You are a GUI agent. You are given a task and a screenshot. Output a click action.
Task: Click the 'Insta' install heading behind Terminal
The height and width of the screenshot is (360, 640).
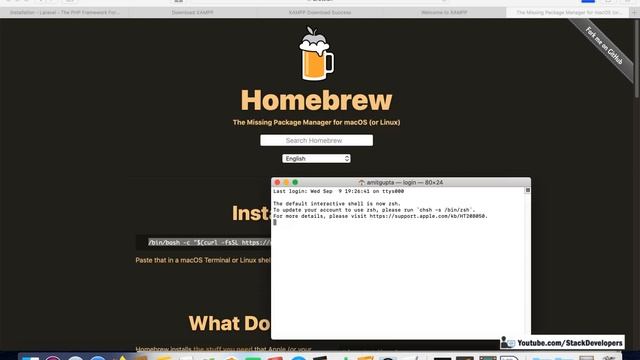pyautogui.click(x=251, y=213)
